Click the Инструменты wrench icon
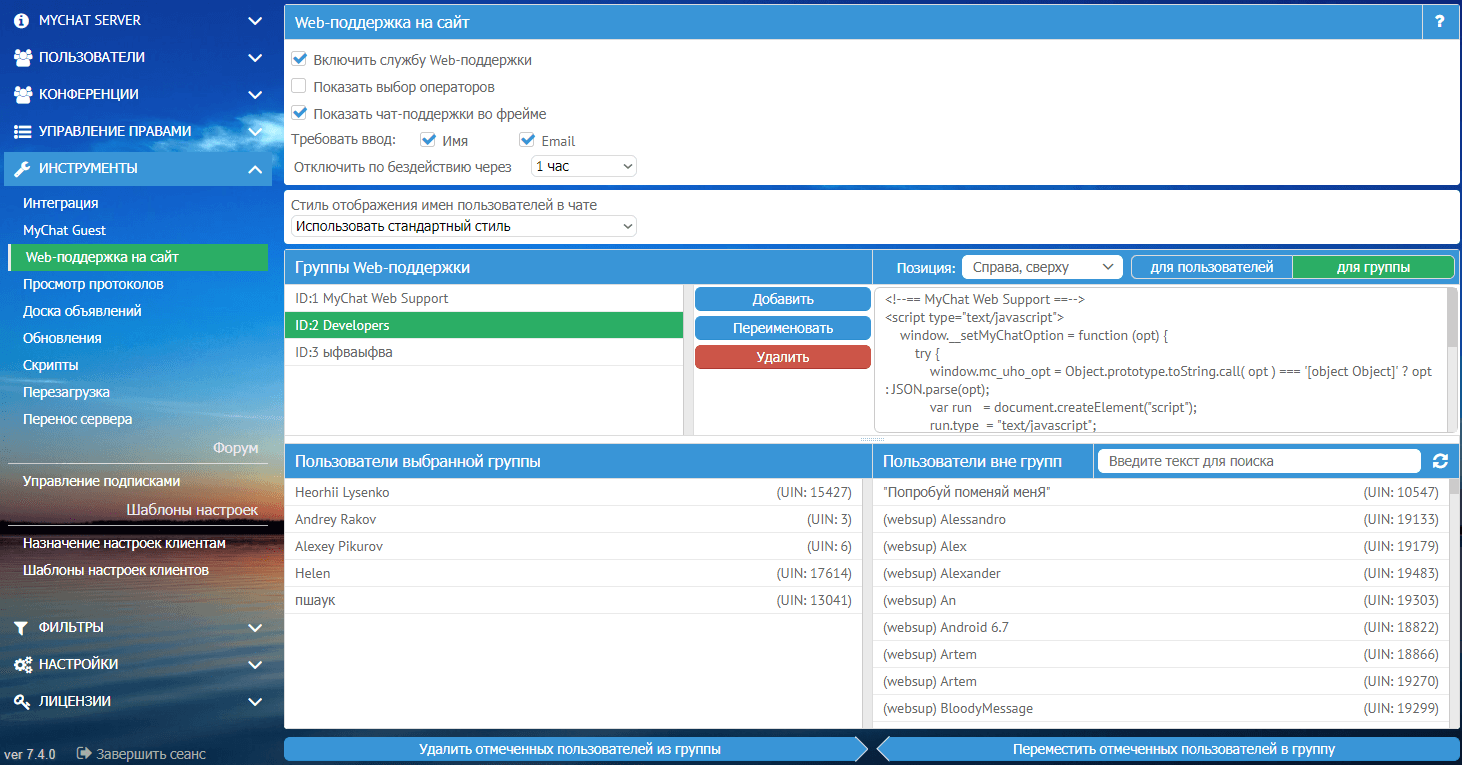 tap(22, 168)
